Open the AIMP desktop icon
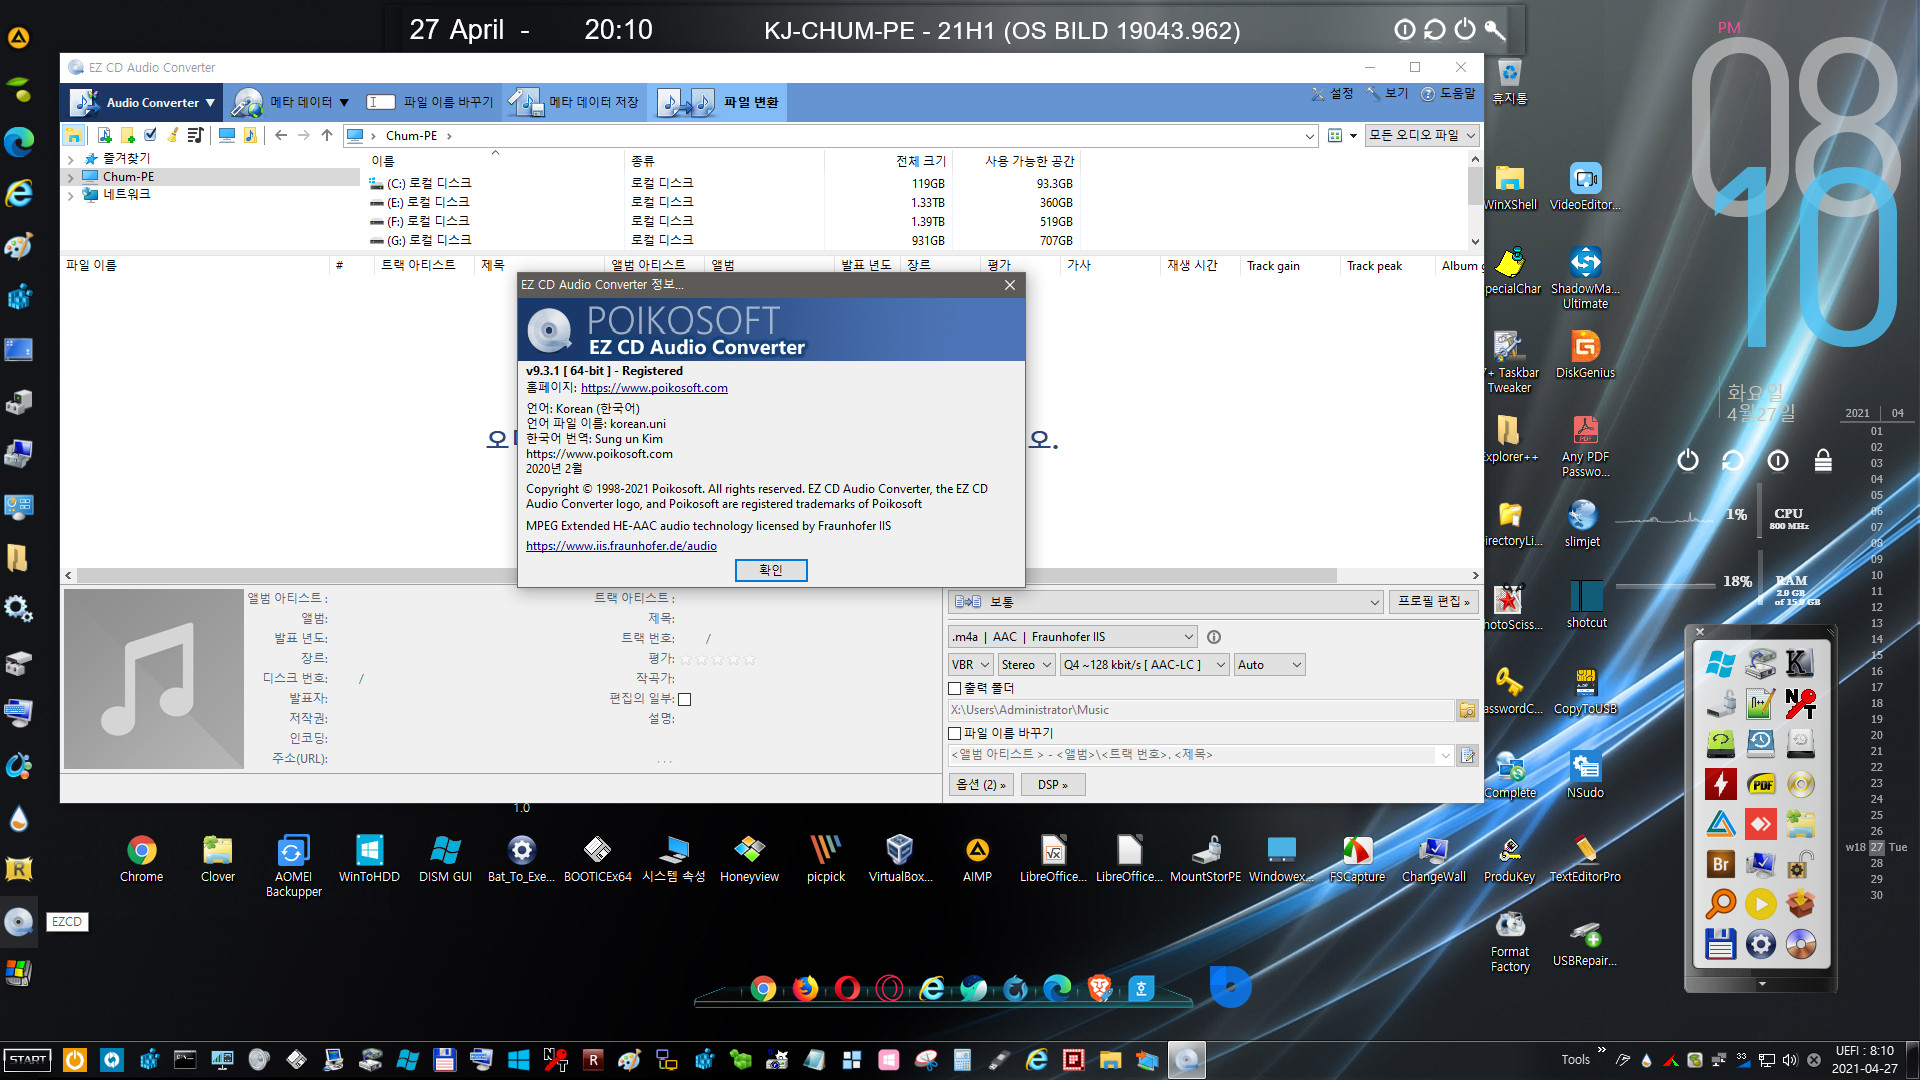1920x1080 pixels. [977, 859]
